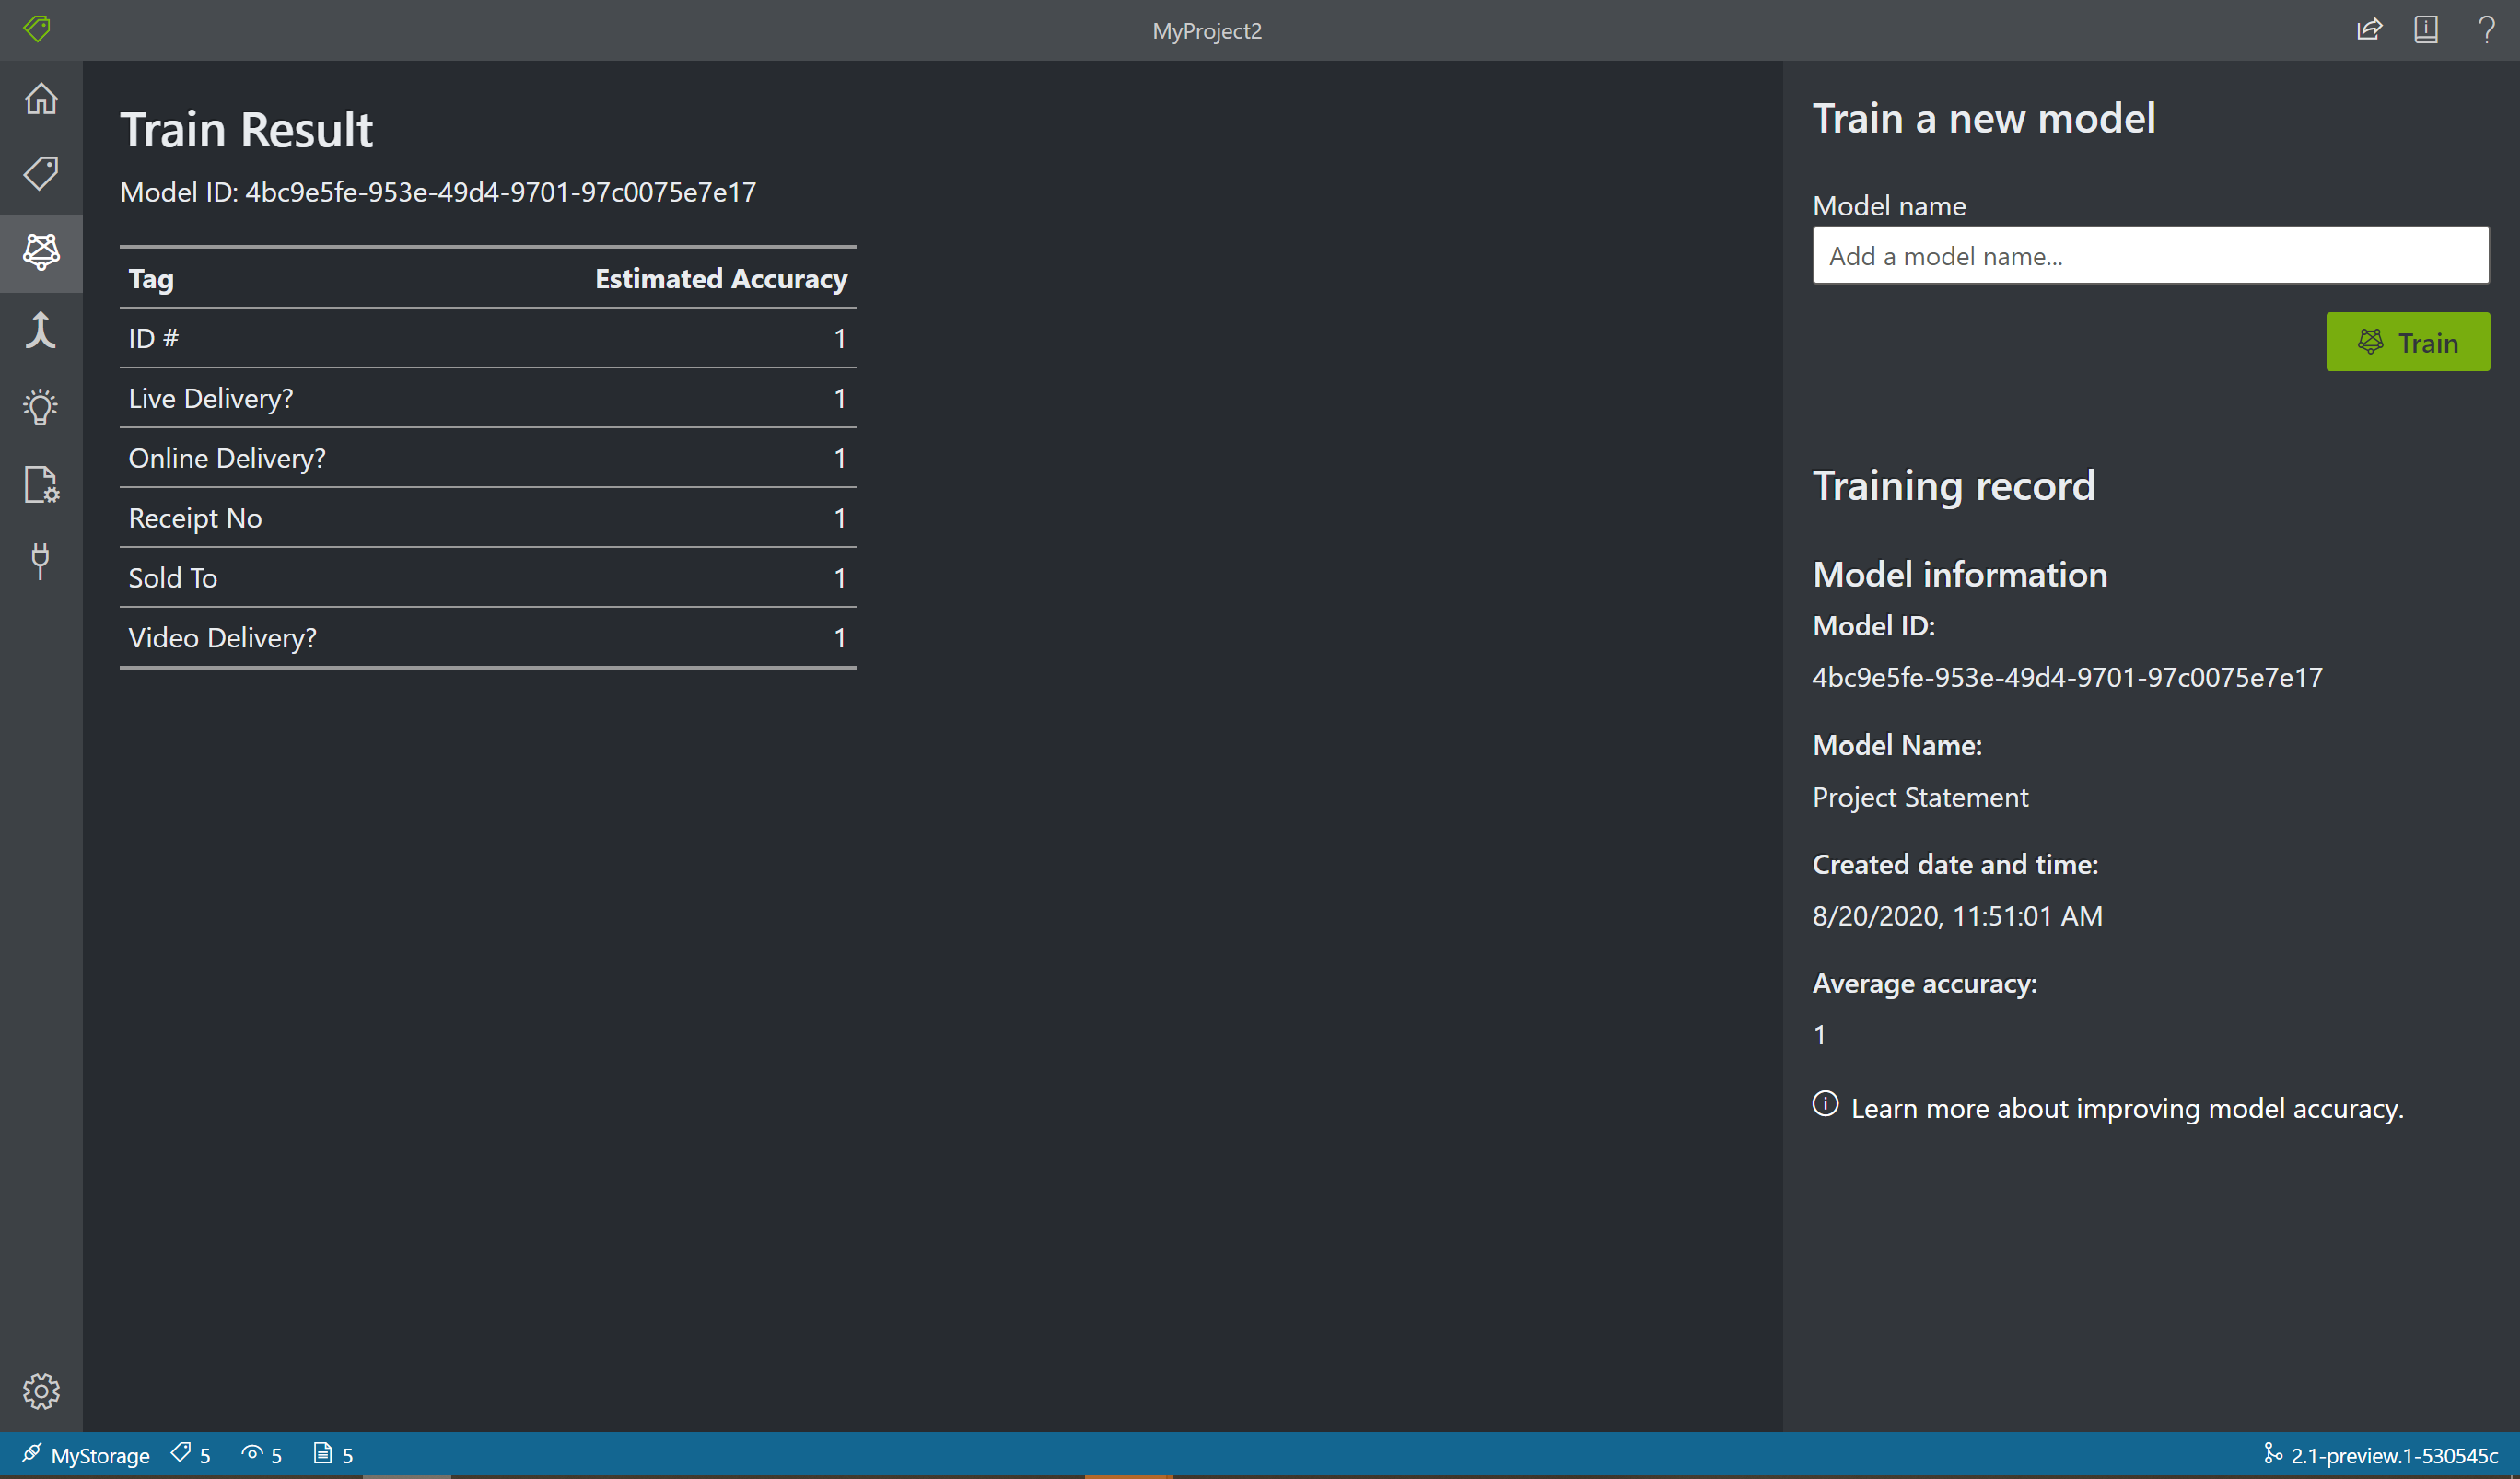Click the Train button to start training
The image size is (2520, 1479).
[x=2409, y=342]
